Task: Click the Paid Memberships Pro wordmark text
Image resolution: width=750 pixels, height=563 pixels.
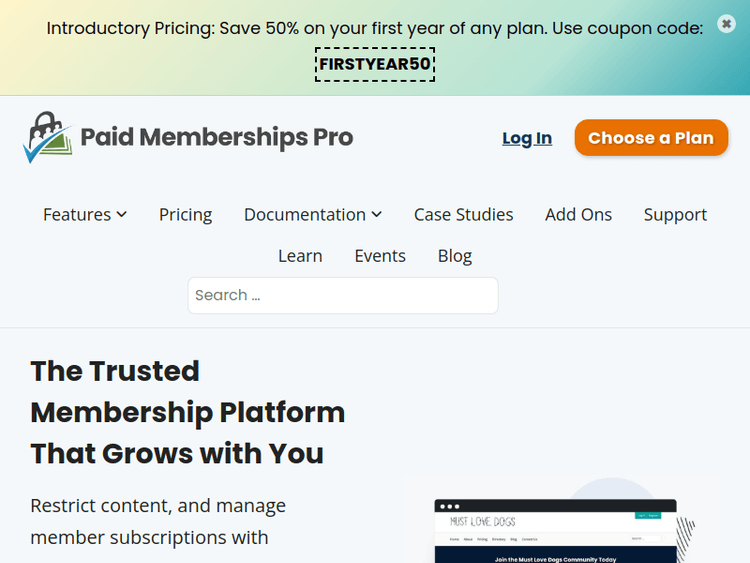Action: point(217,137)
